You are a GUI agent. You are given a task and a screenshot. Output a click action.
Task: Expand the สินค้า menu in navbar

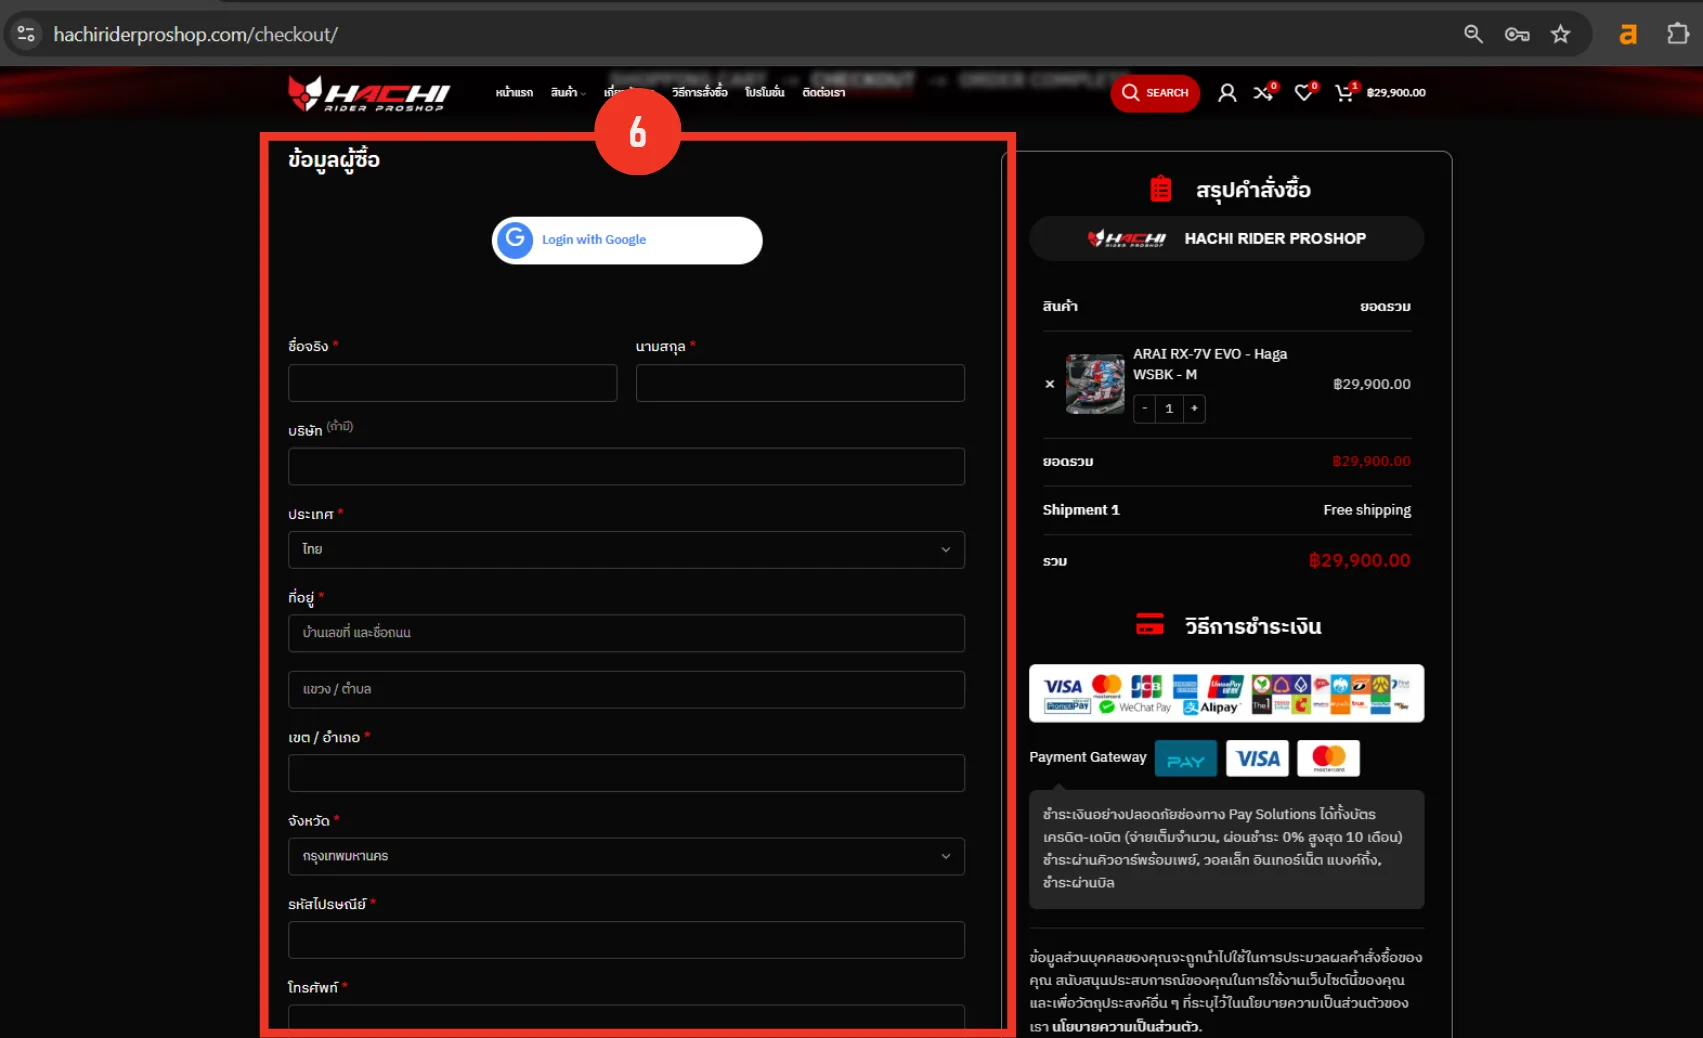pos(567,93)
